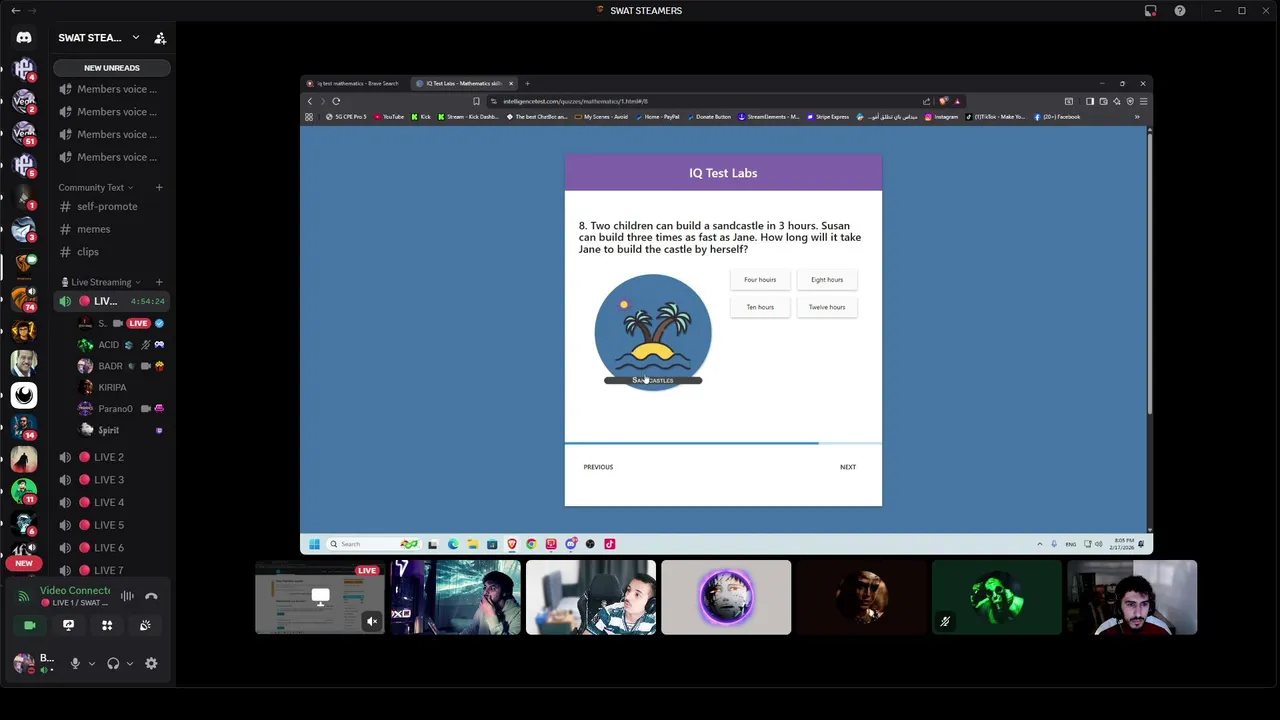1280x720 pixels.
Task: Return to the PREVIOUS quiz question
Action: coord(598,467)
